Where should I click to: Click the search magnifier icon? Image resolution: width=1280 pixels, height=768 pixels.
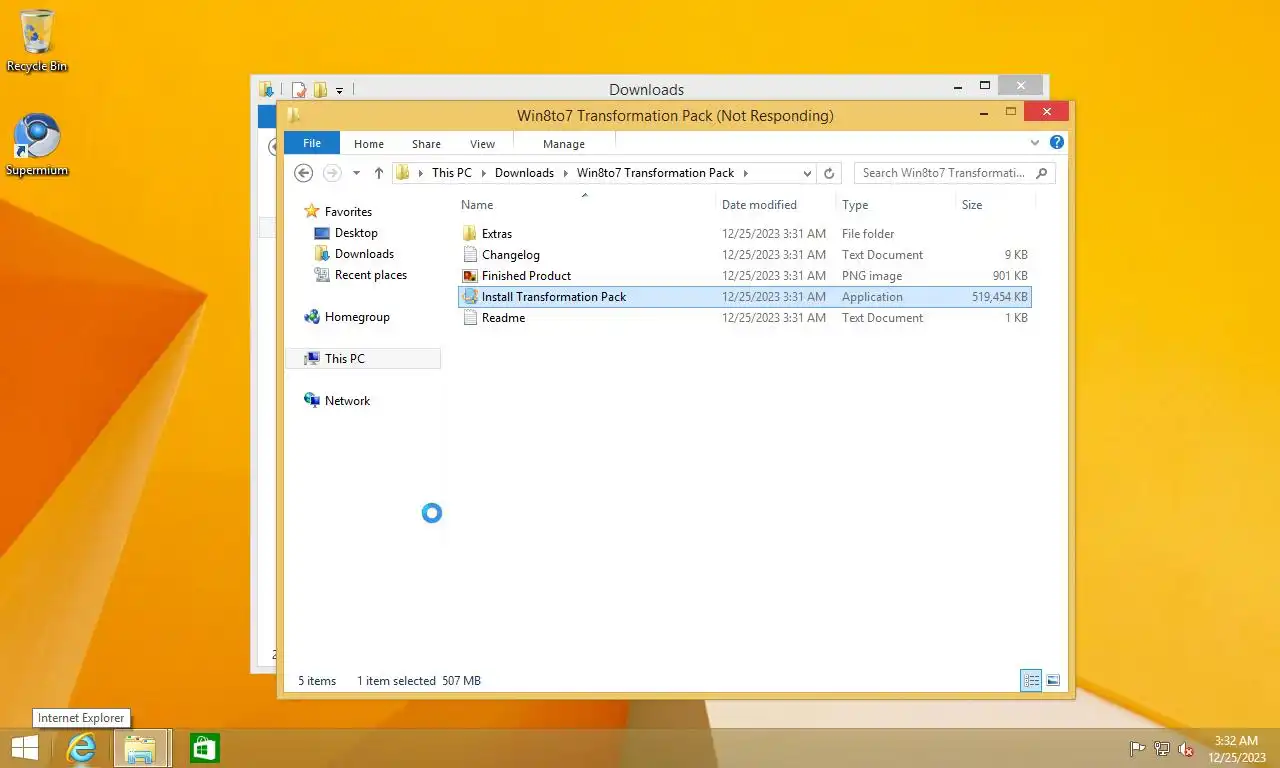click(1041, 173)
